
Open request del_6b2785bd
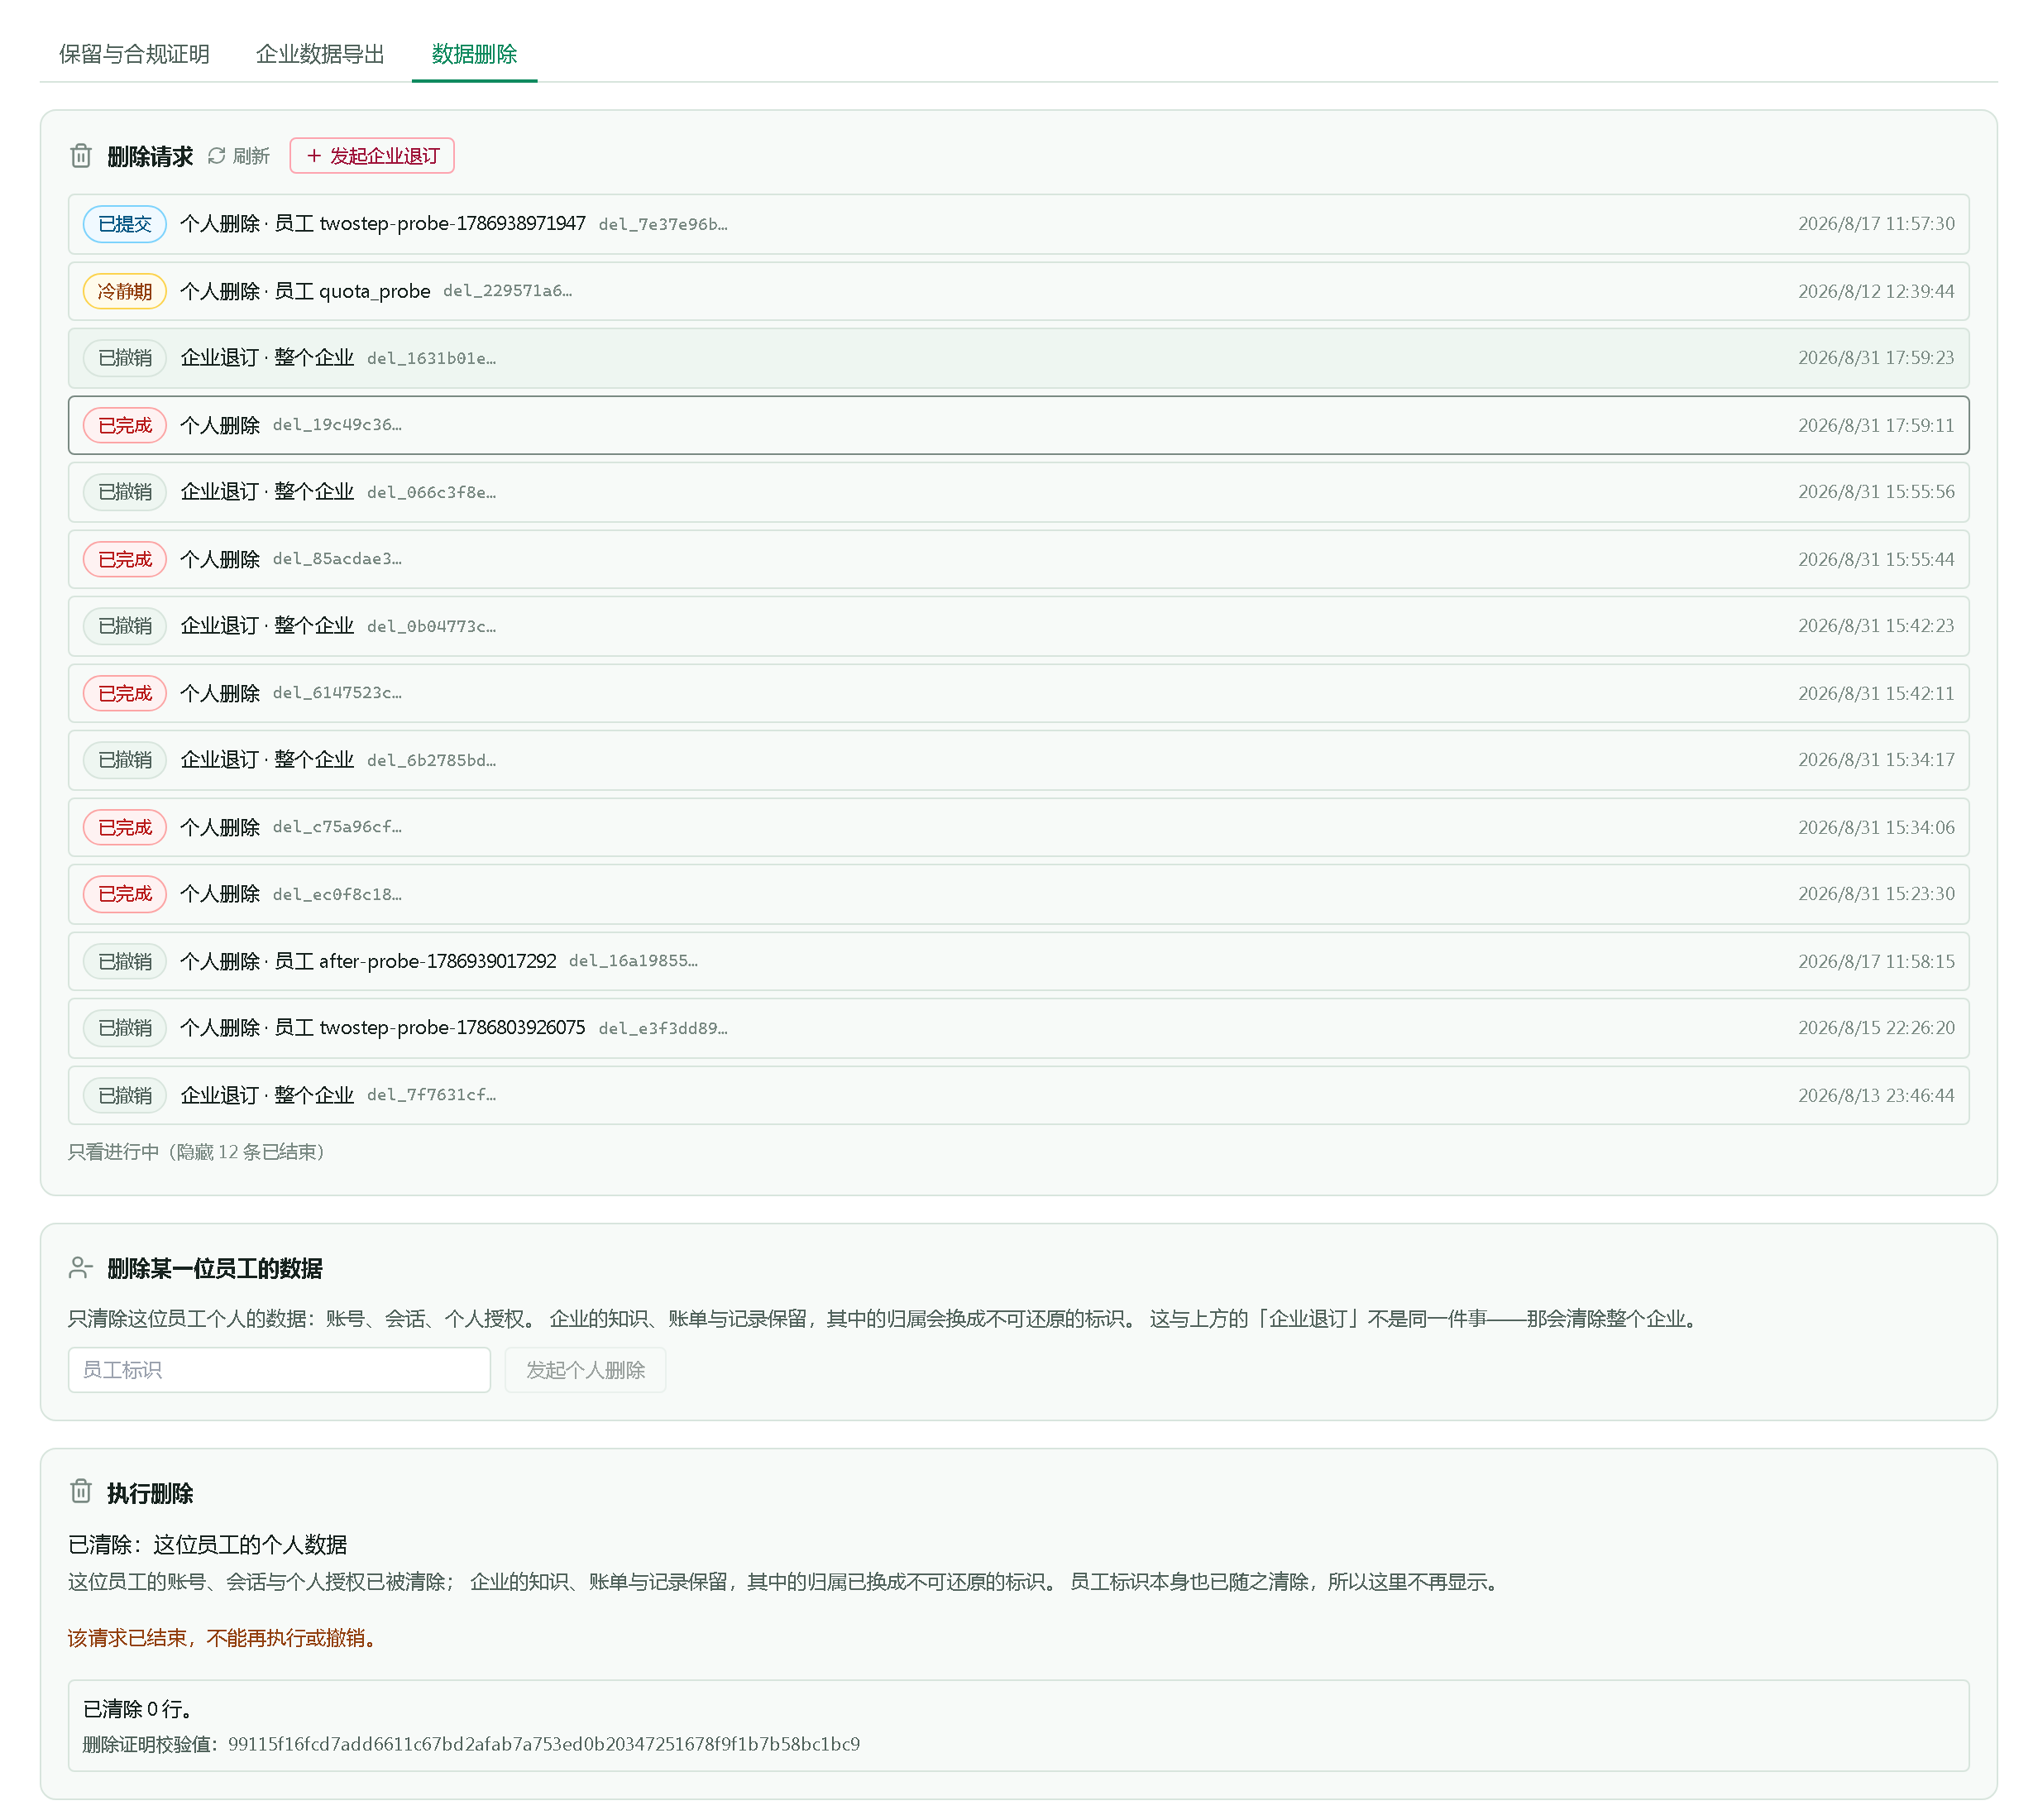click(x=1018, y=760)
